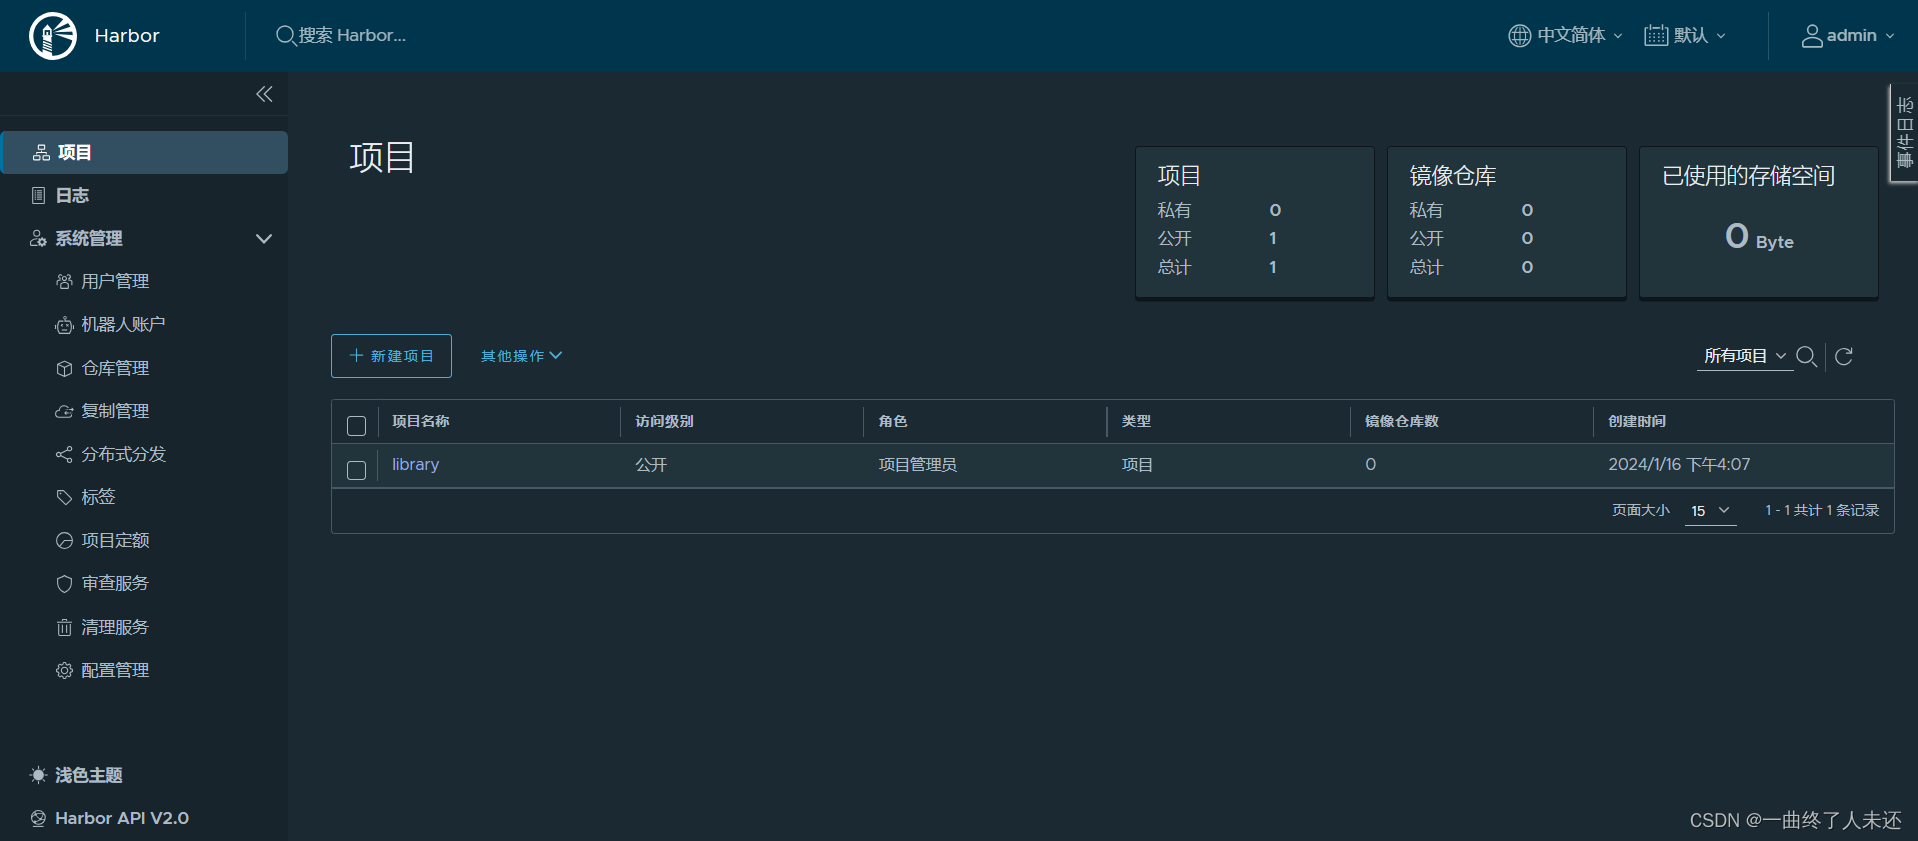Screen dimensions: 1918x841
Task: Click the 用户管理 users icon
Action: coord(64,282)
